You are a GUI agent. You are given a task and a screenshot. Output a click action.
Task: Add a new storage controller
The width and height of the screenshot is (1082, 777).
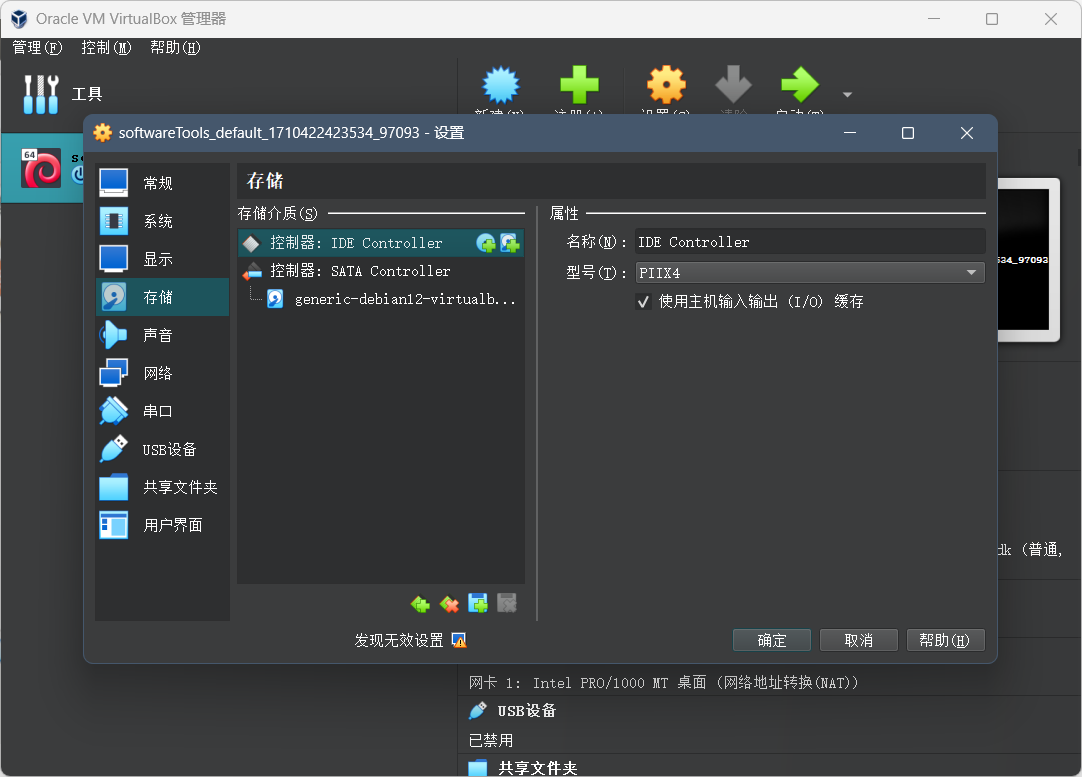coord(419,604)
